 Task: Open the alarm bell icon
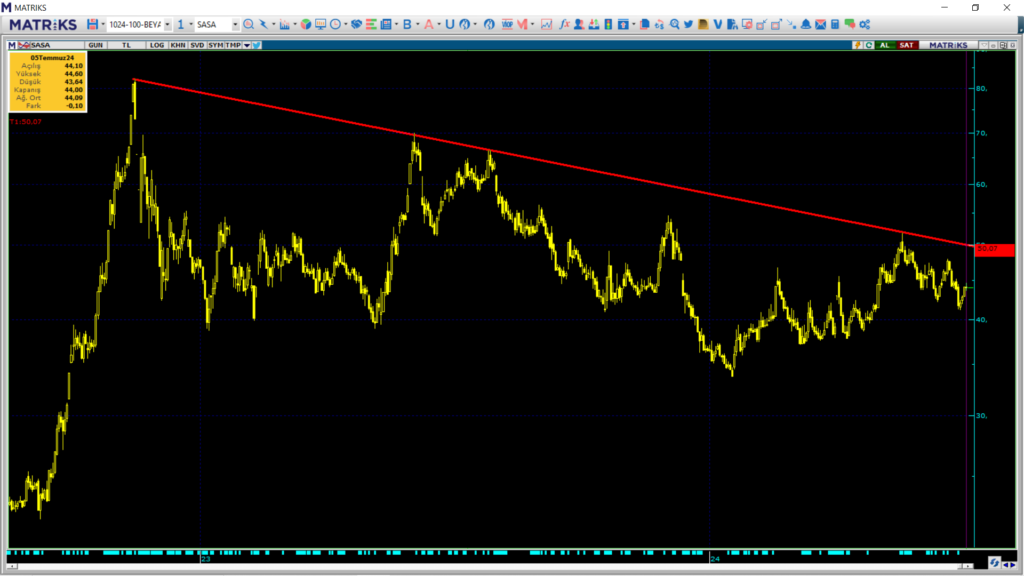[x=806, y=24]
